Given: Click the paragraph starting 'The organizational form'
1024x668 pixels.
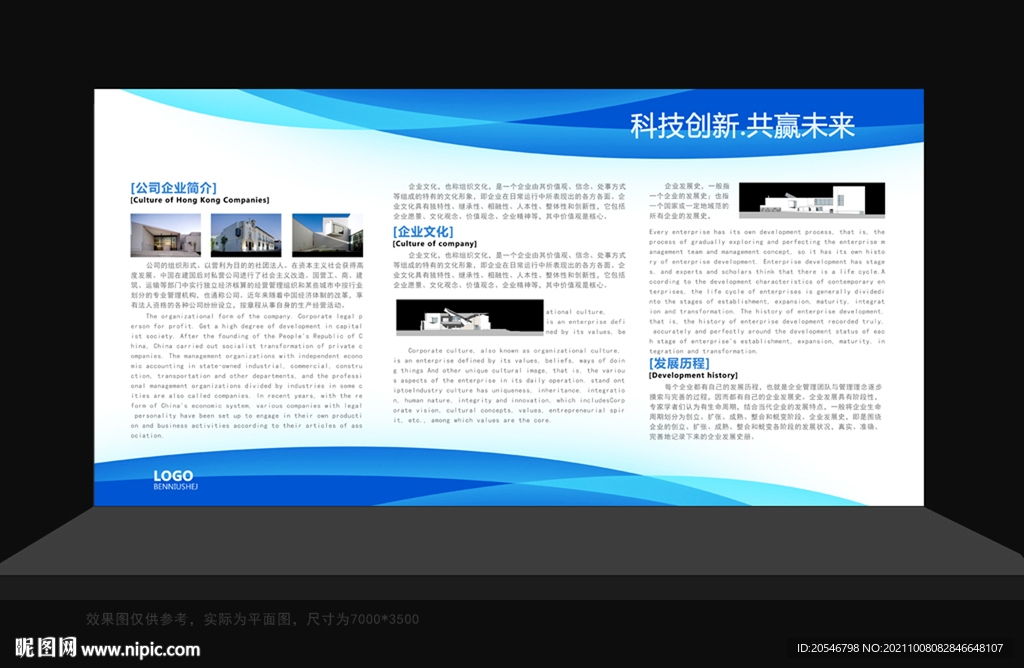Looking at the screenshot, I should (x=246, y=376).
